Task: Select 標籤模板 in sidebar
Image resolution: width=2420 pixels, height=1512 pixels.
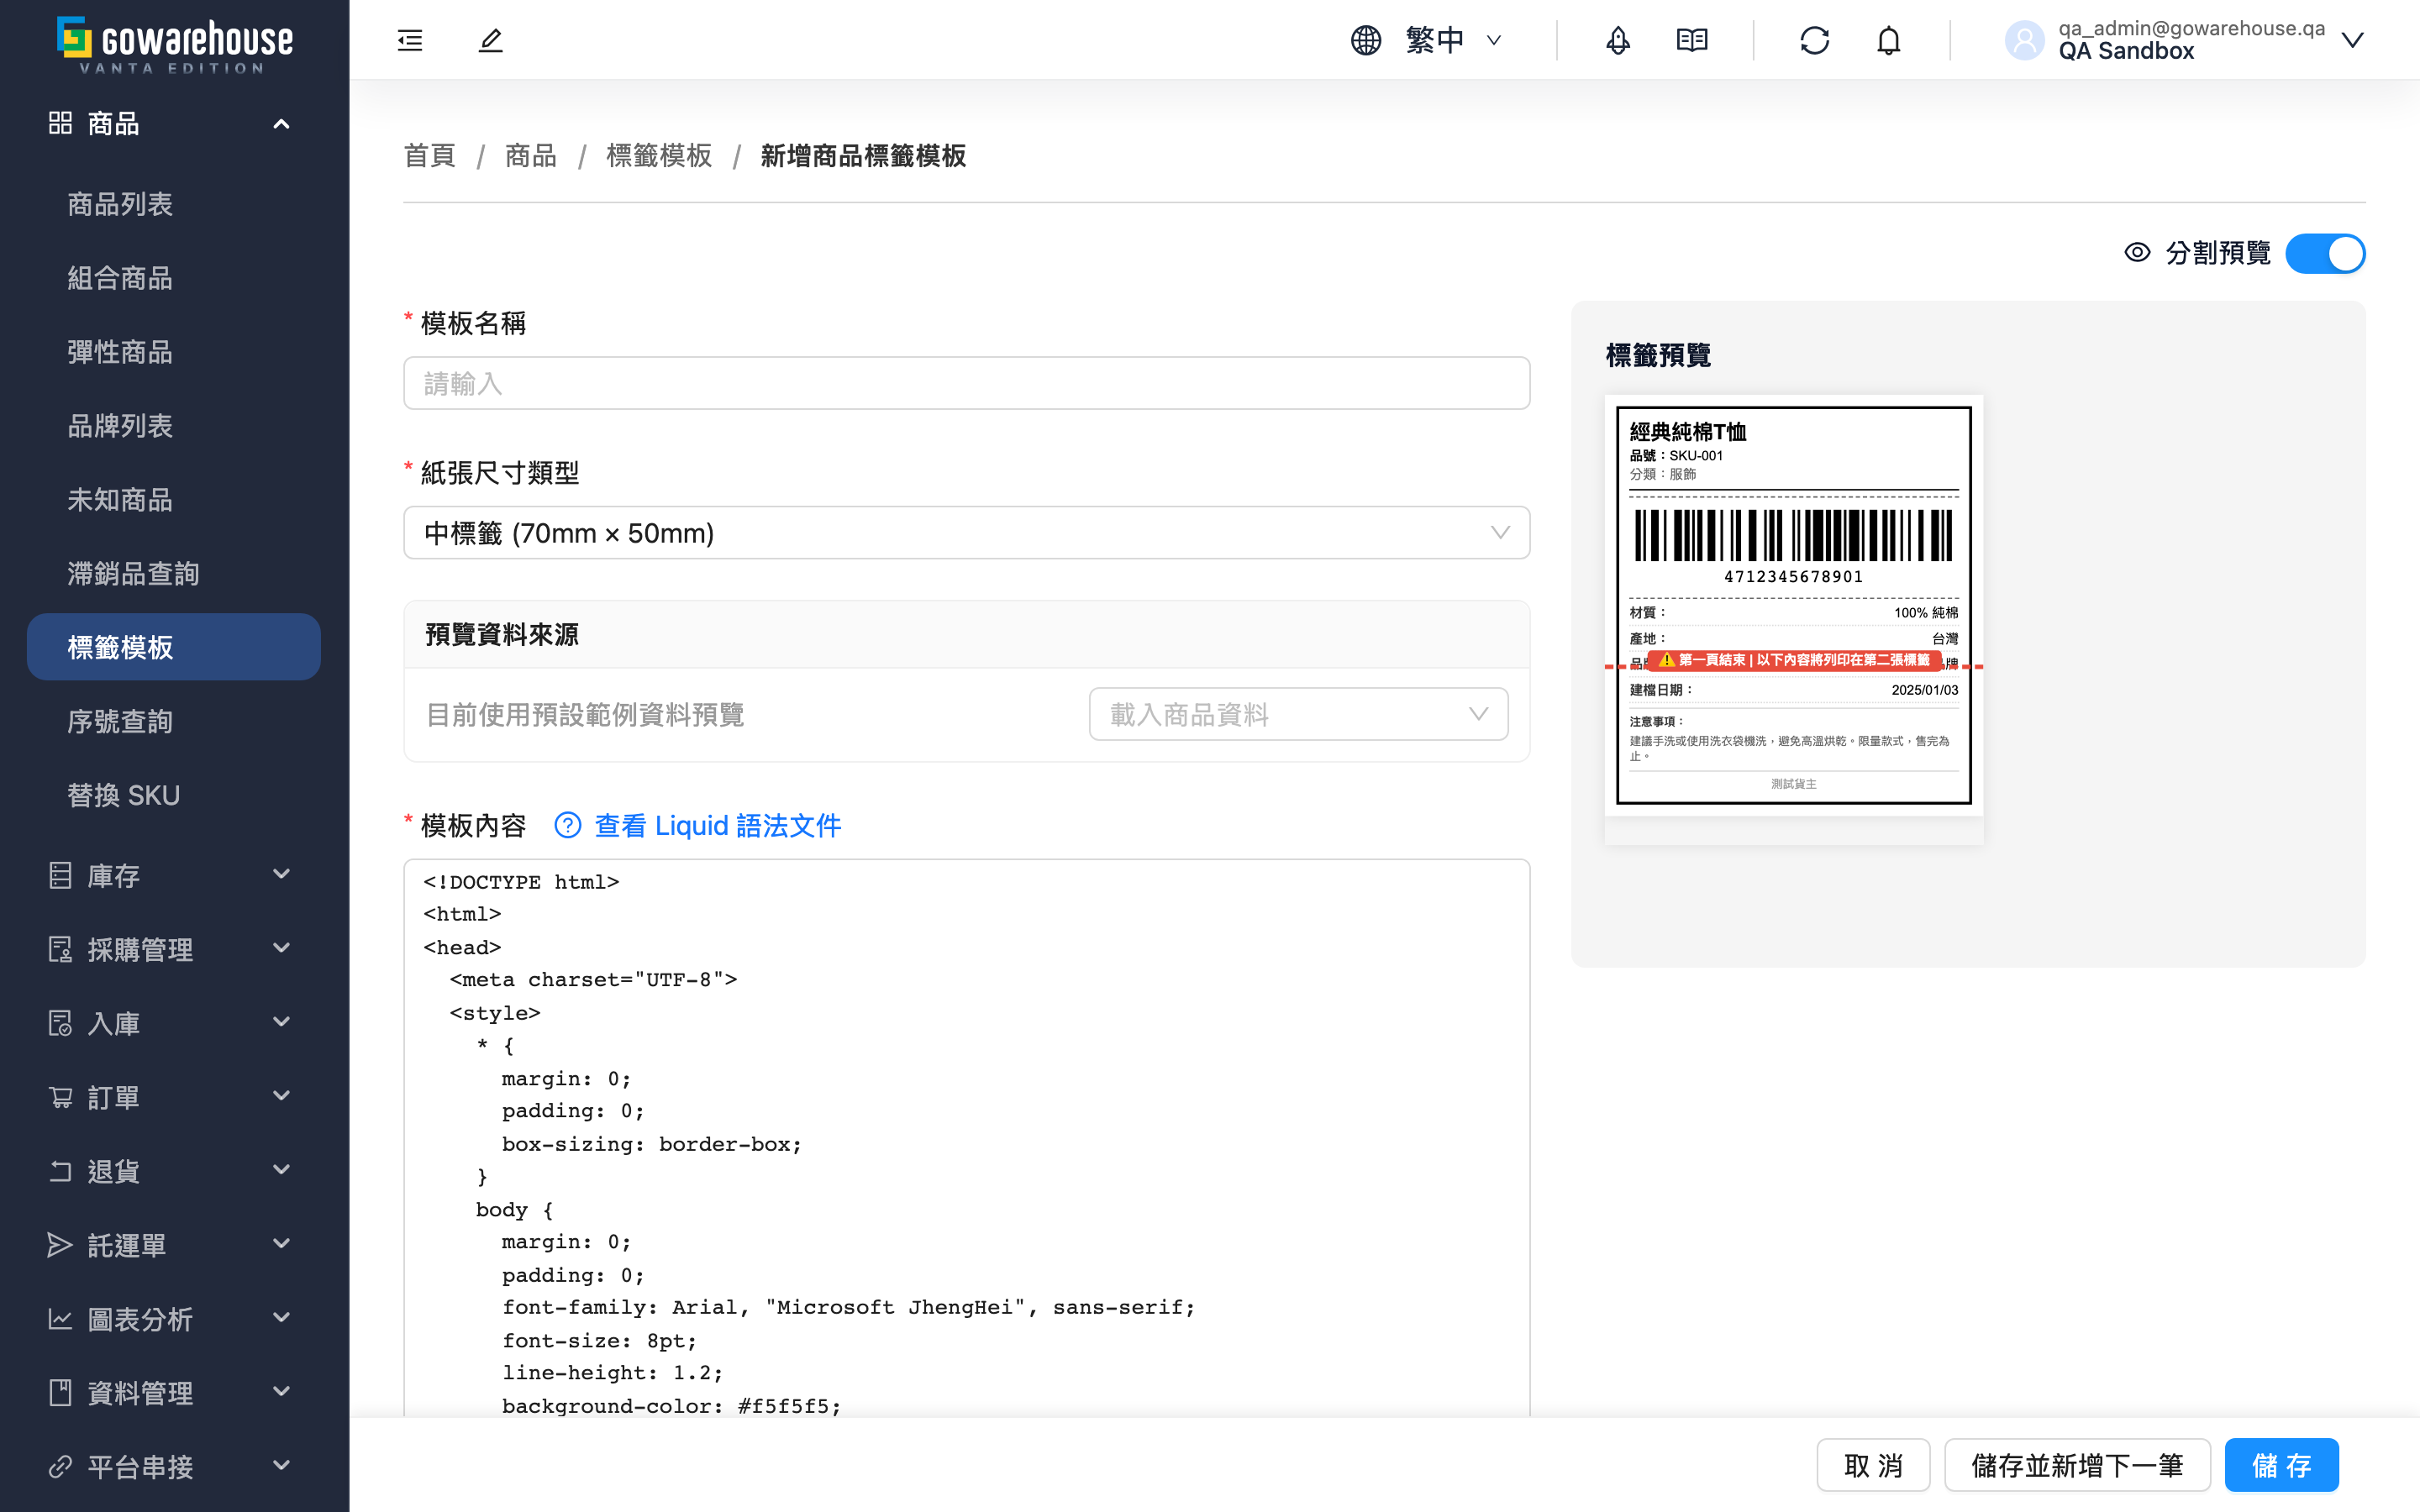Action: click(x=174, y=647)
